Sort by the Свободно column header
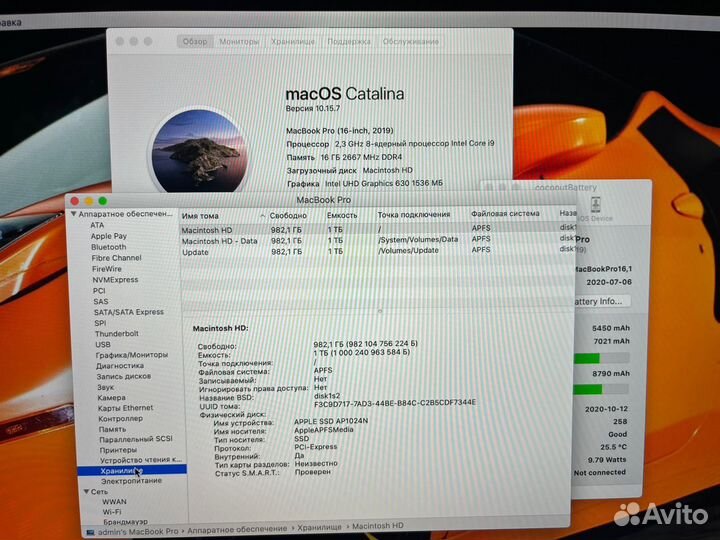Screen dimensions: 720x540 [288, 215]
